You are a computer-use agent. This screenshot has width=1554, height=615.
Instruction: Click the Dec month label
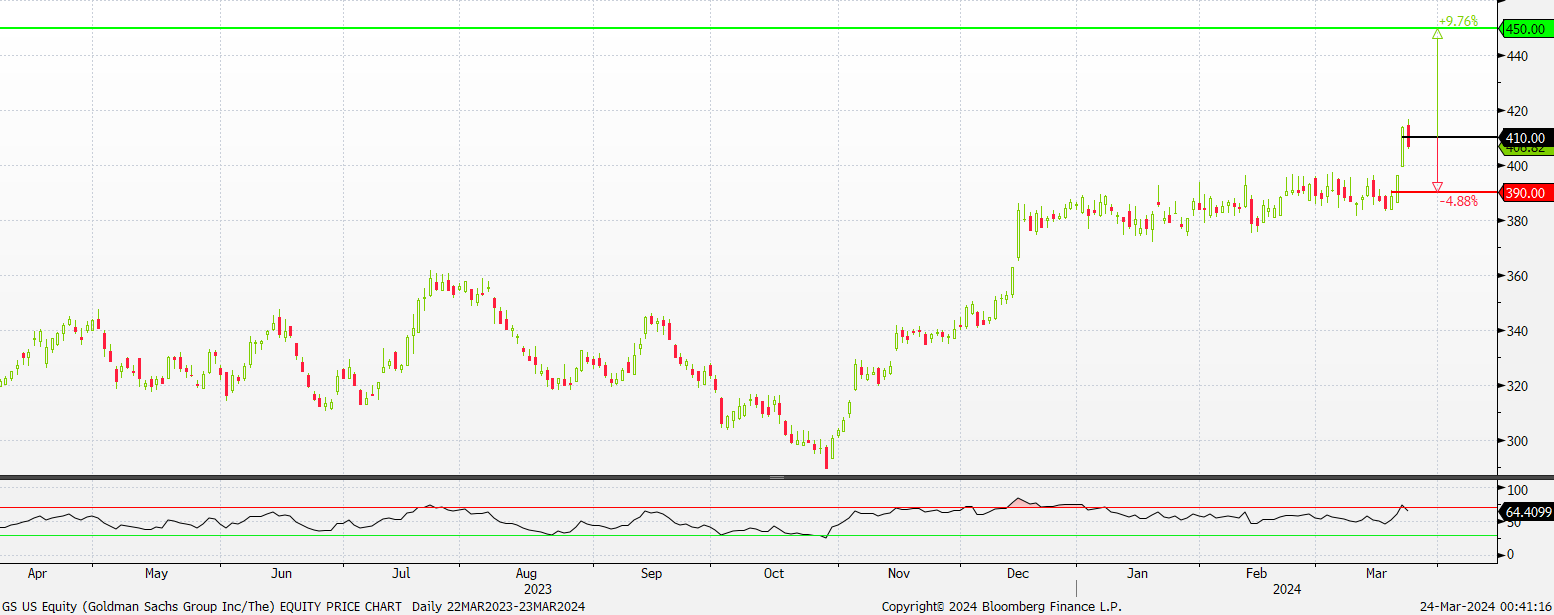point(1018,575)
